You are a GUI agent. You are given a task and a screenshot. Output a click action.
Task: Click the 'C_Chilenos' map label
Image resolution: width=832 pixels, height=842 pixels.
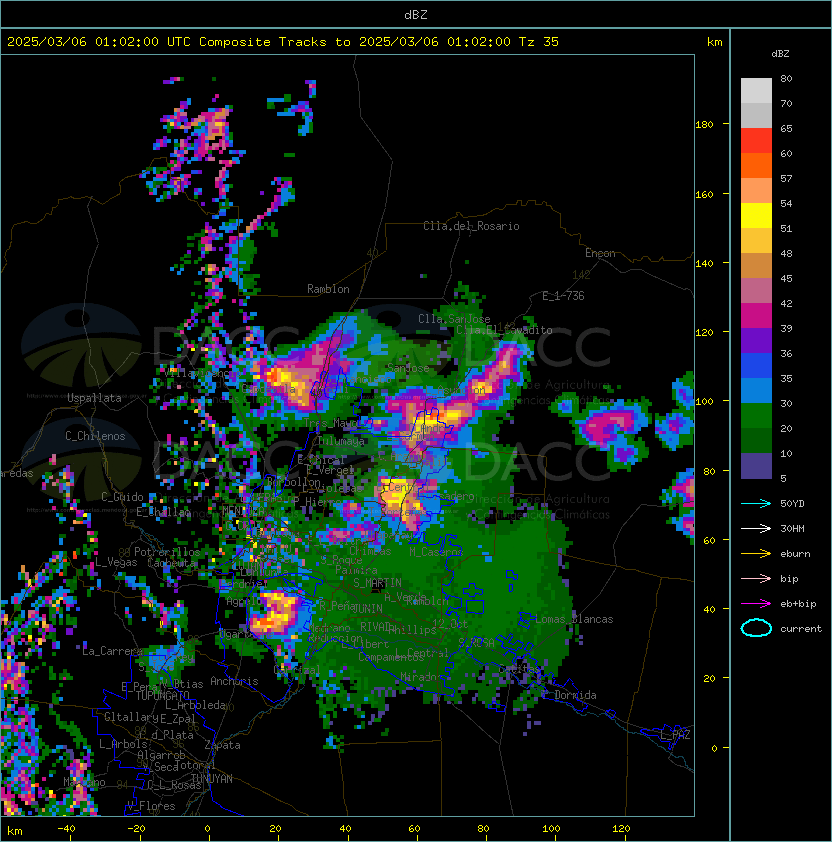point(95,436)
